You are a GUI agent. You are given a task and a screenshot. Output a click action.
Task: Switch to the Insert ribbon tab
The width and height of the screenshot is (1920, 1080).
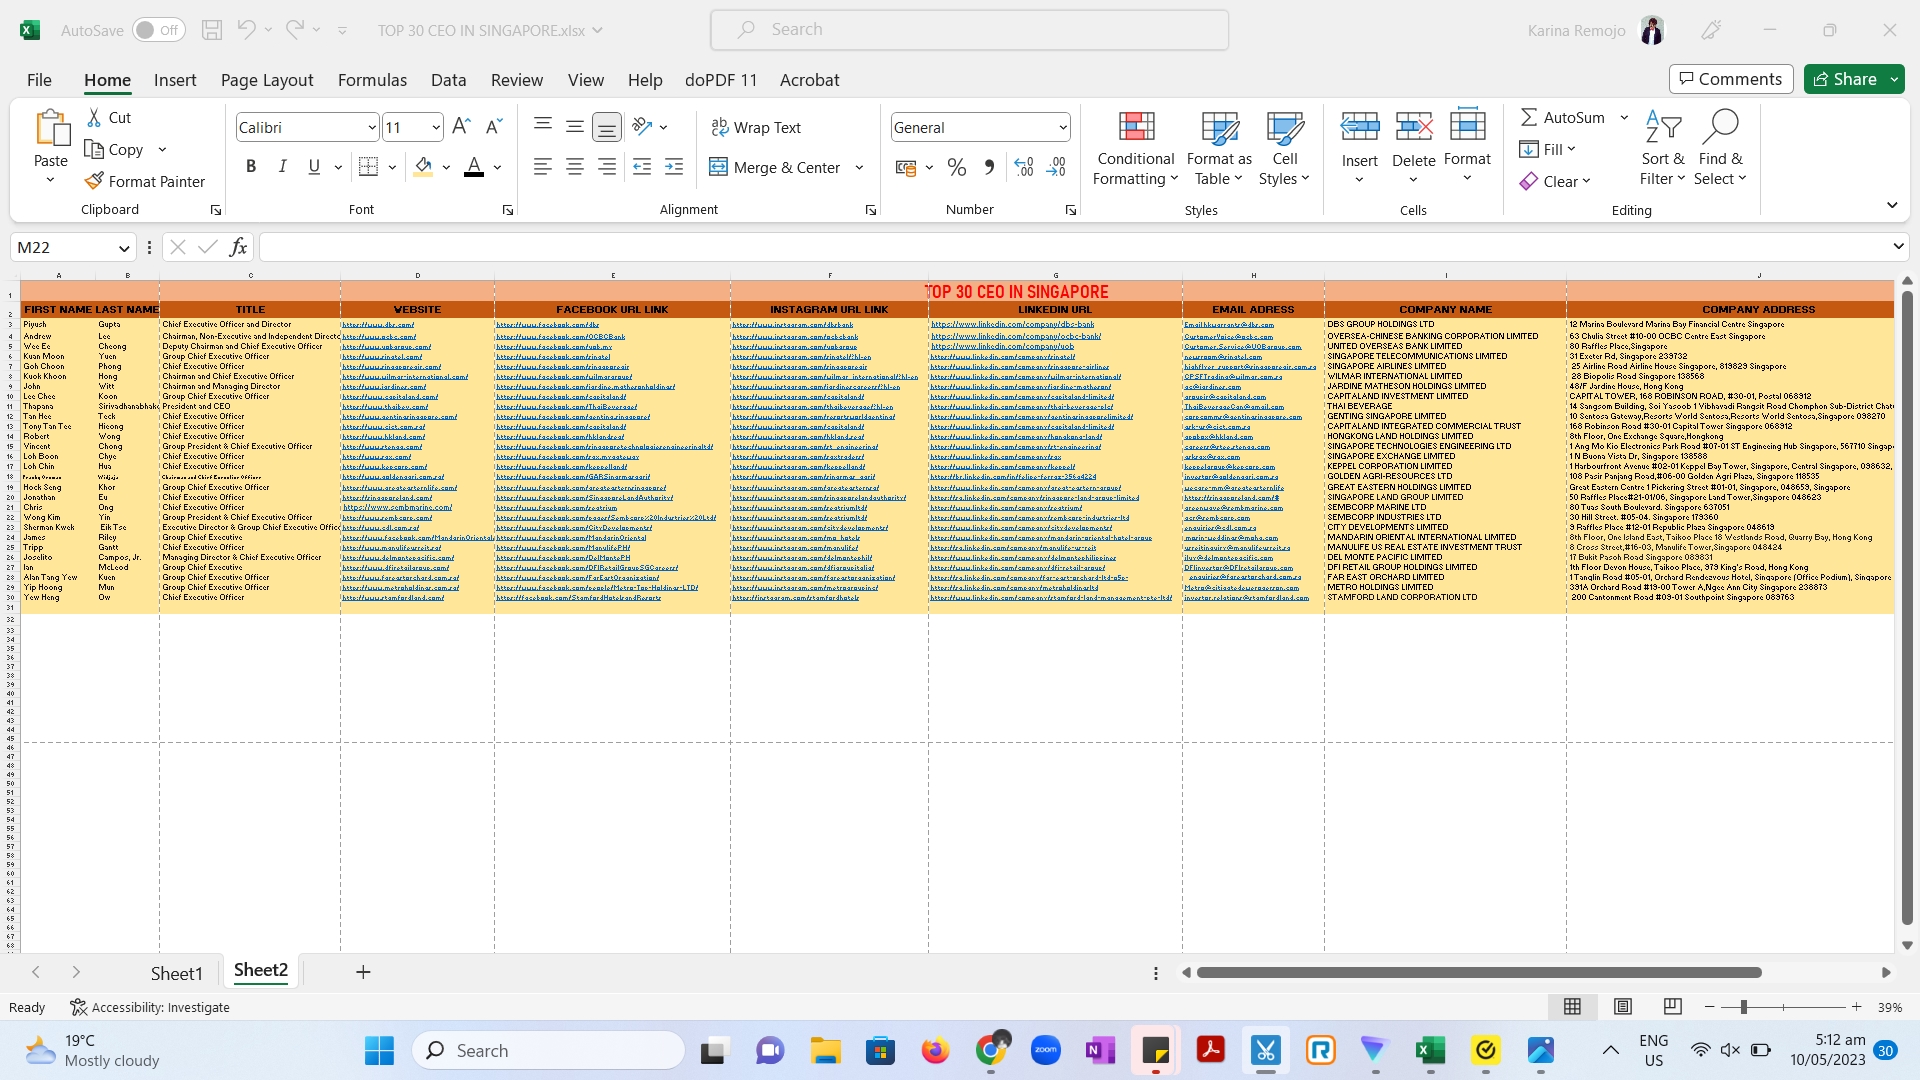pyautogui.click(x=175, y=80)
